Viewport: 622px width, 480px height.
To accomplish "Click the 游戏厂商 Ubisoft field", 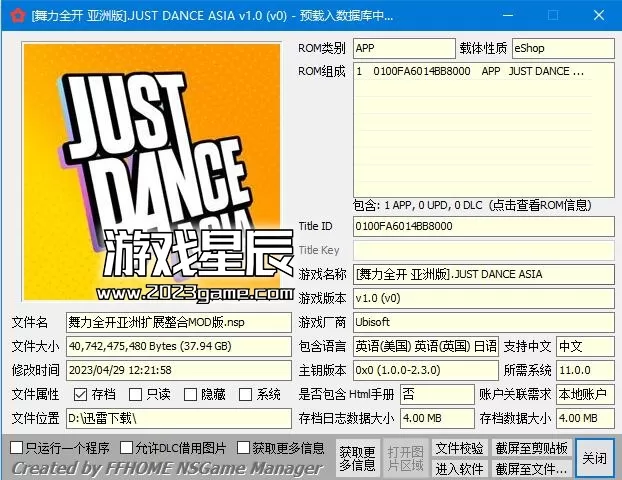I will click(x=484, y=323).
